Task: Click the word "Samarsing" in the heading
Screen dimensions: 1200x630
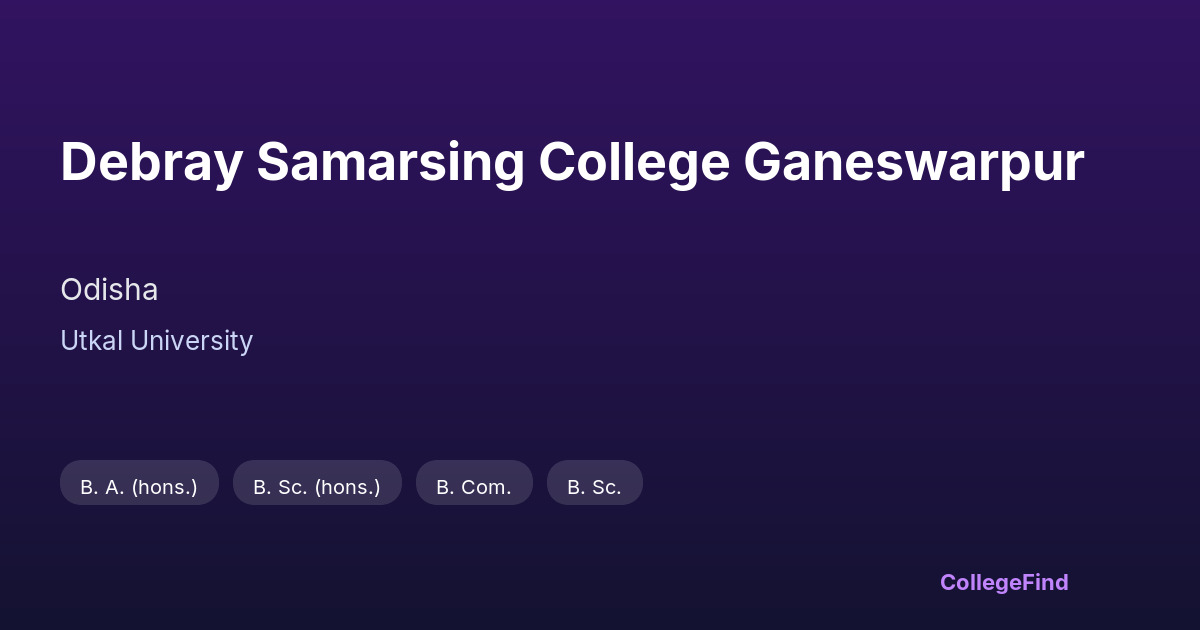Action: [x=390, y=162]
